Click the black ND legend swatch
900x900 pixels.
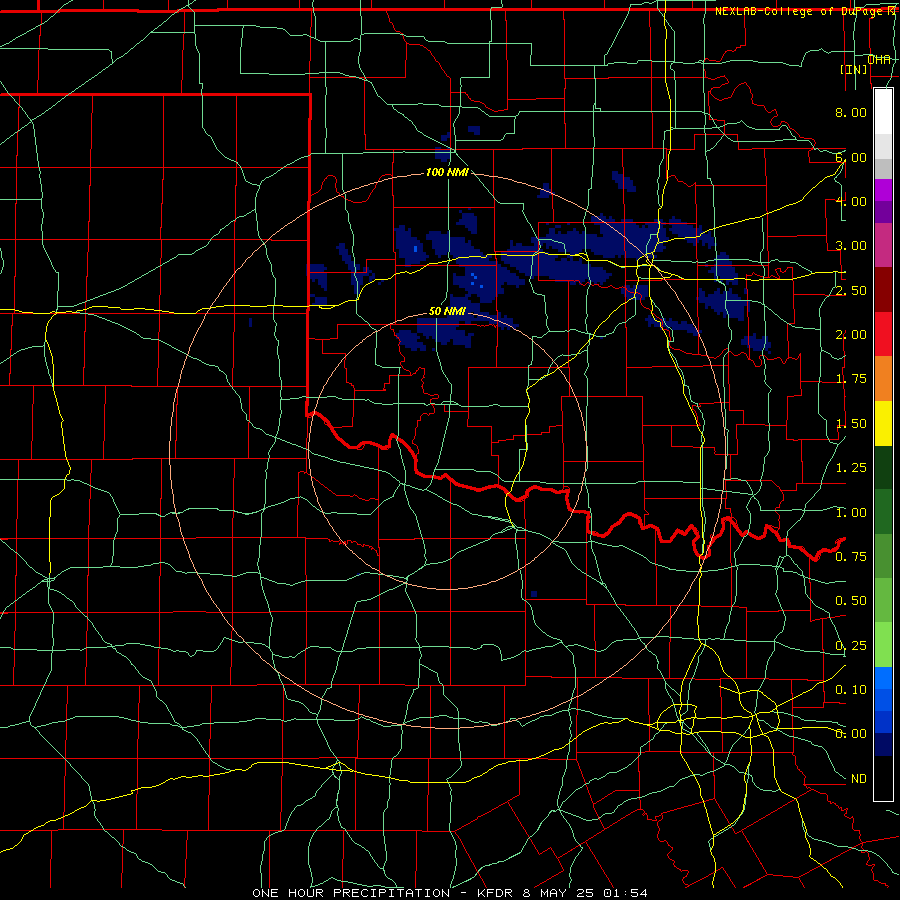pyautogui.click(x=883, y=778)
